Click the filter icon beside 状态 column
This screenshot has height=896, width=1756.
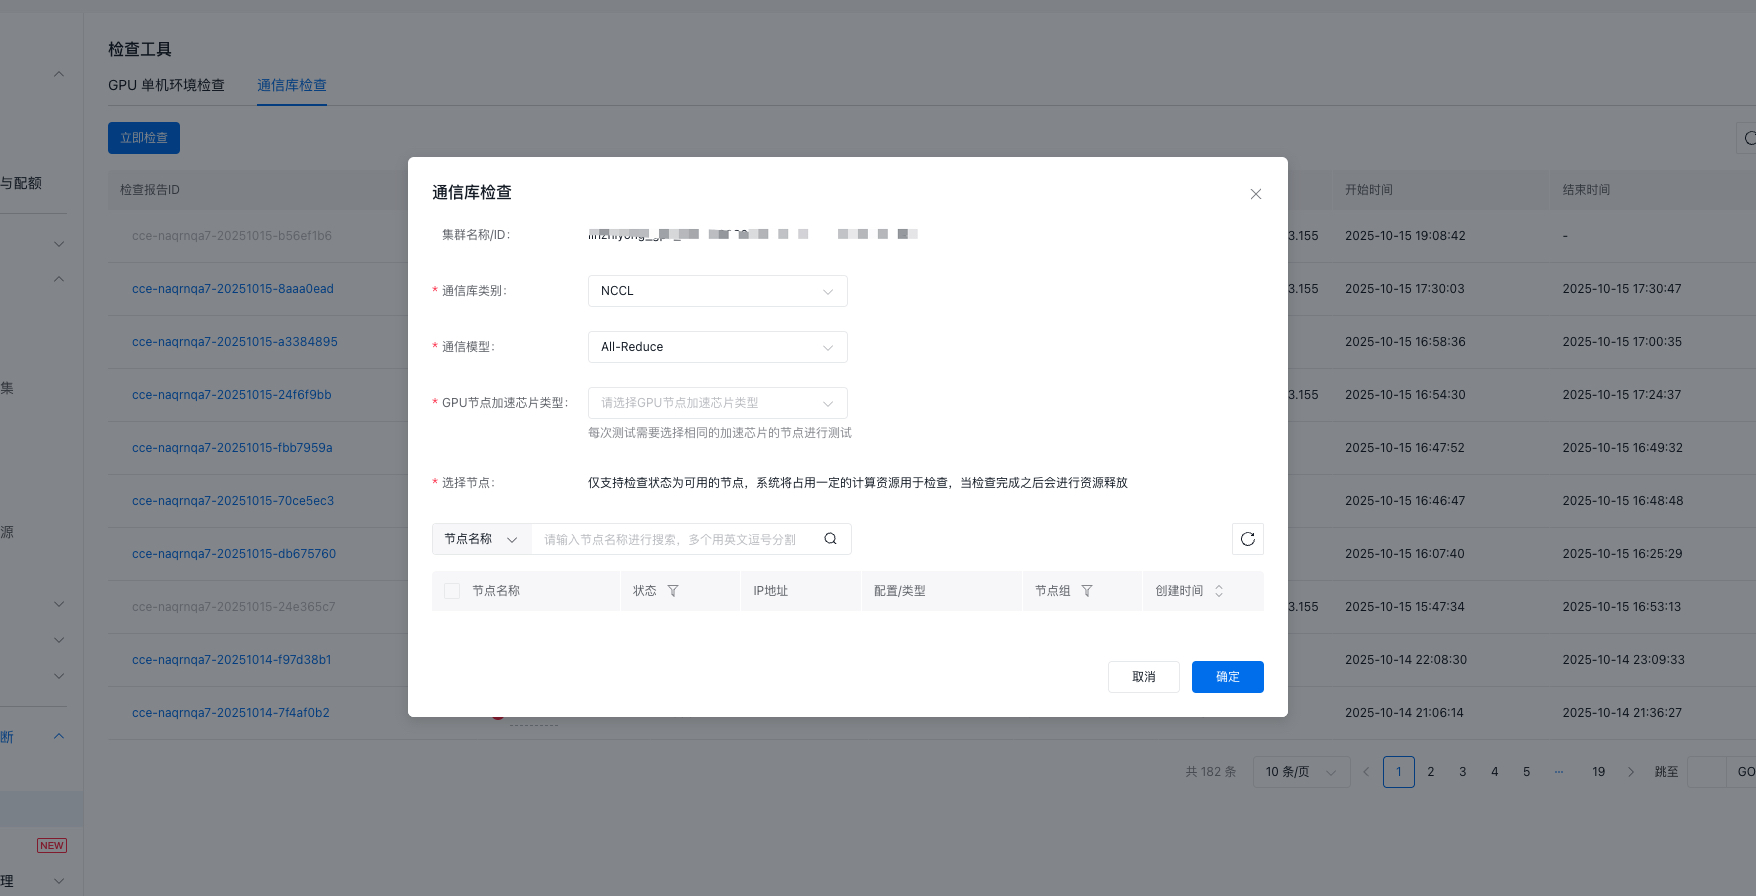673,591
